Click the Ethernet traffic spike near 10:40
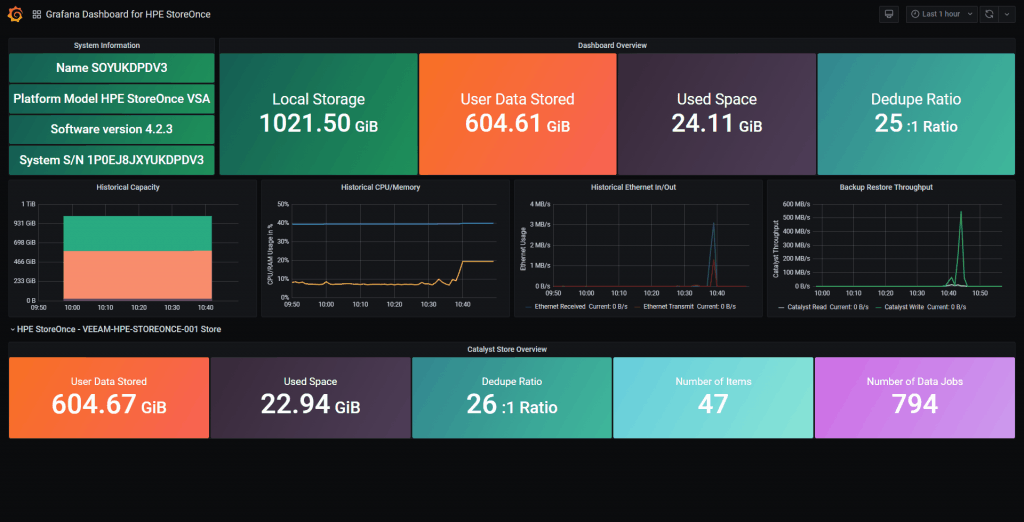Image resolution: width=1024 pixels, height=522 pixels. 714,255
